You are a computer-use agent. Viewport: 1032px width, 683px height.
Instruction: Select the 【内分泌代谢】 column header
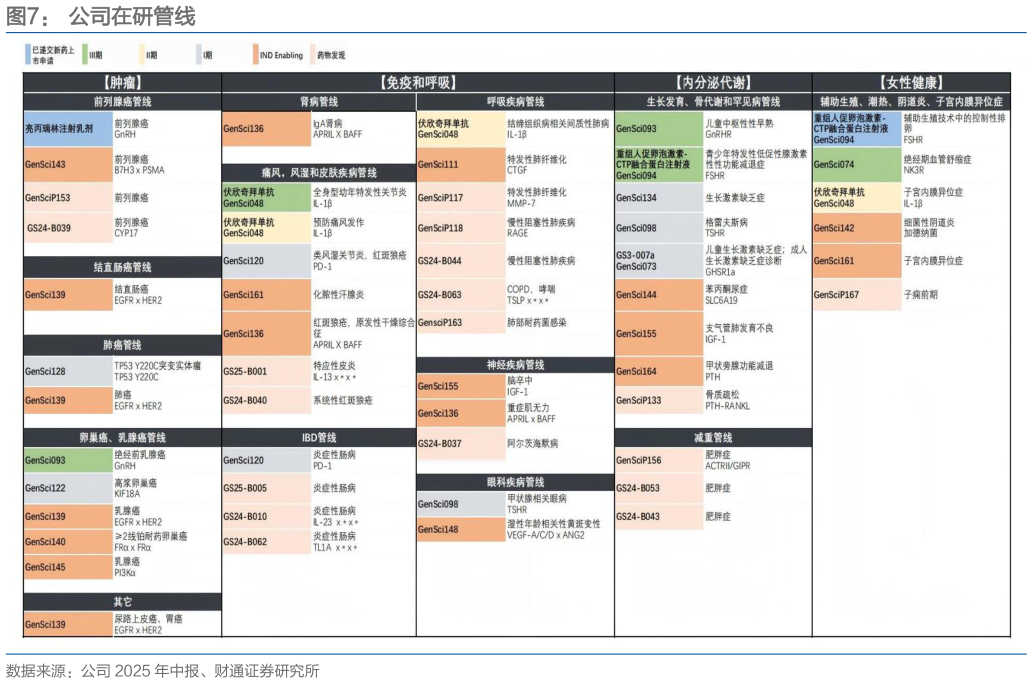[712, 82]
